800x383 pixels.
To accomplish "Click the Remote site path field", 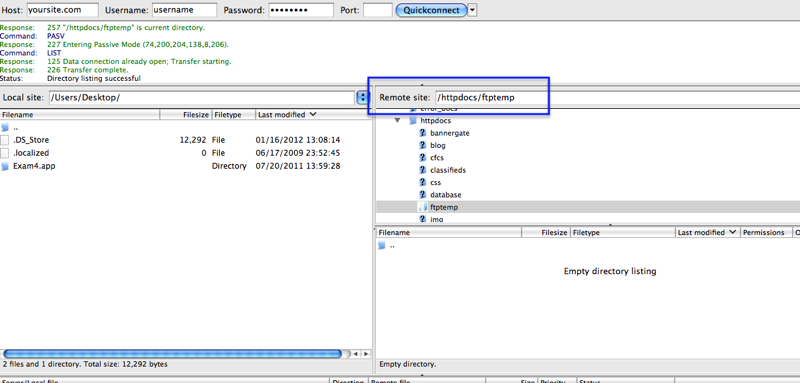I will coord(617,97).
